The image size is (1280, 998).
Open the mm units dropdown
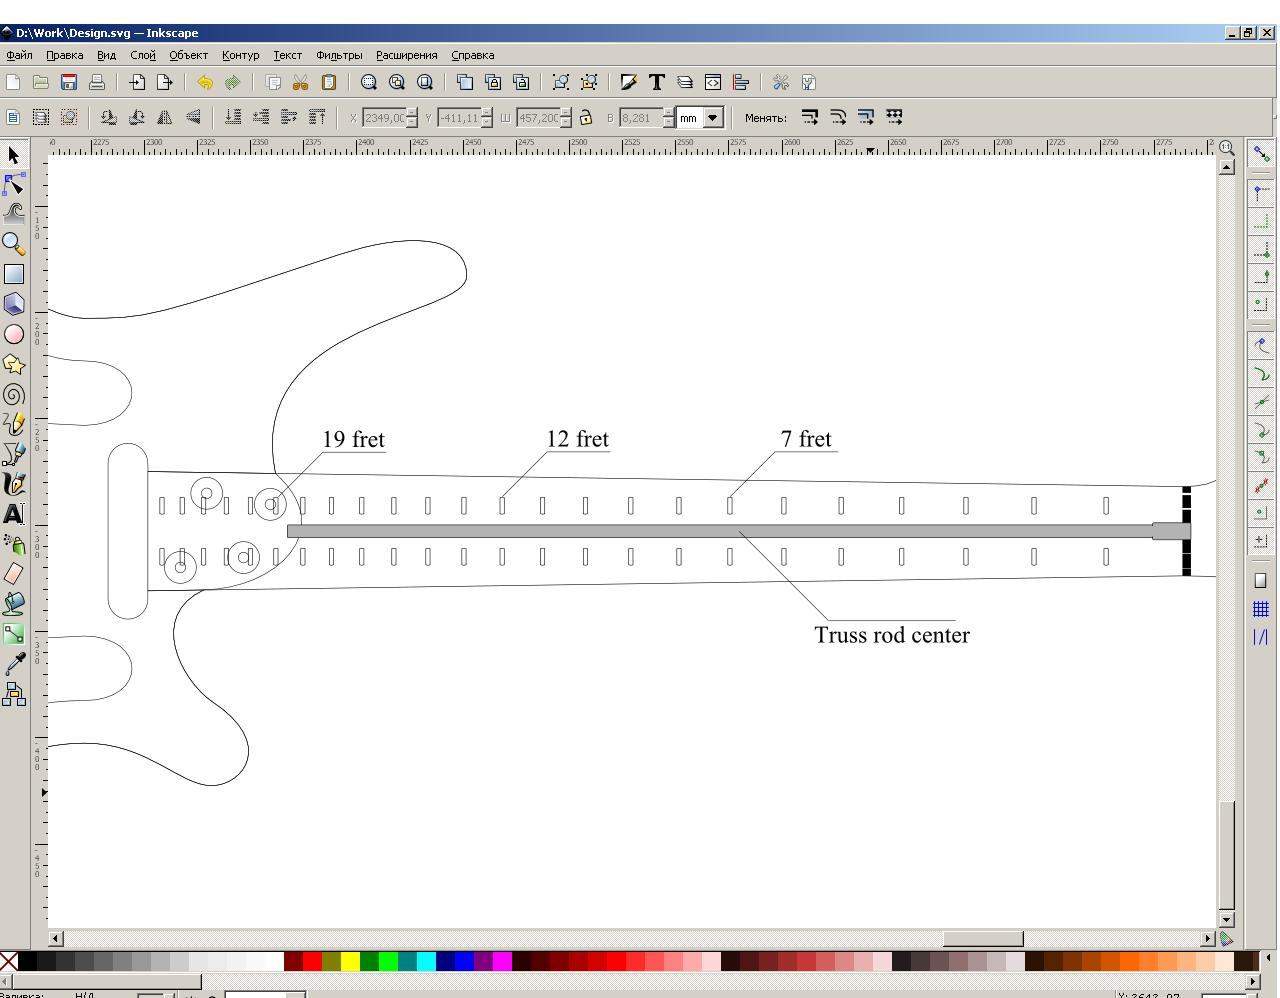click(x=712, y=118)
